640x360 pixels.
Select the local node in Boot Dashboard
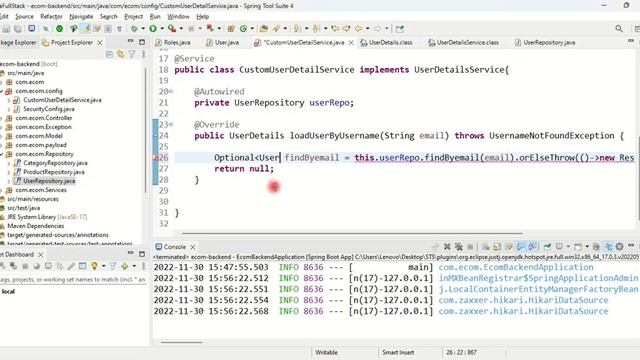pos(8,291)
